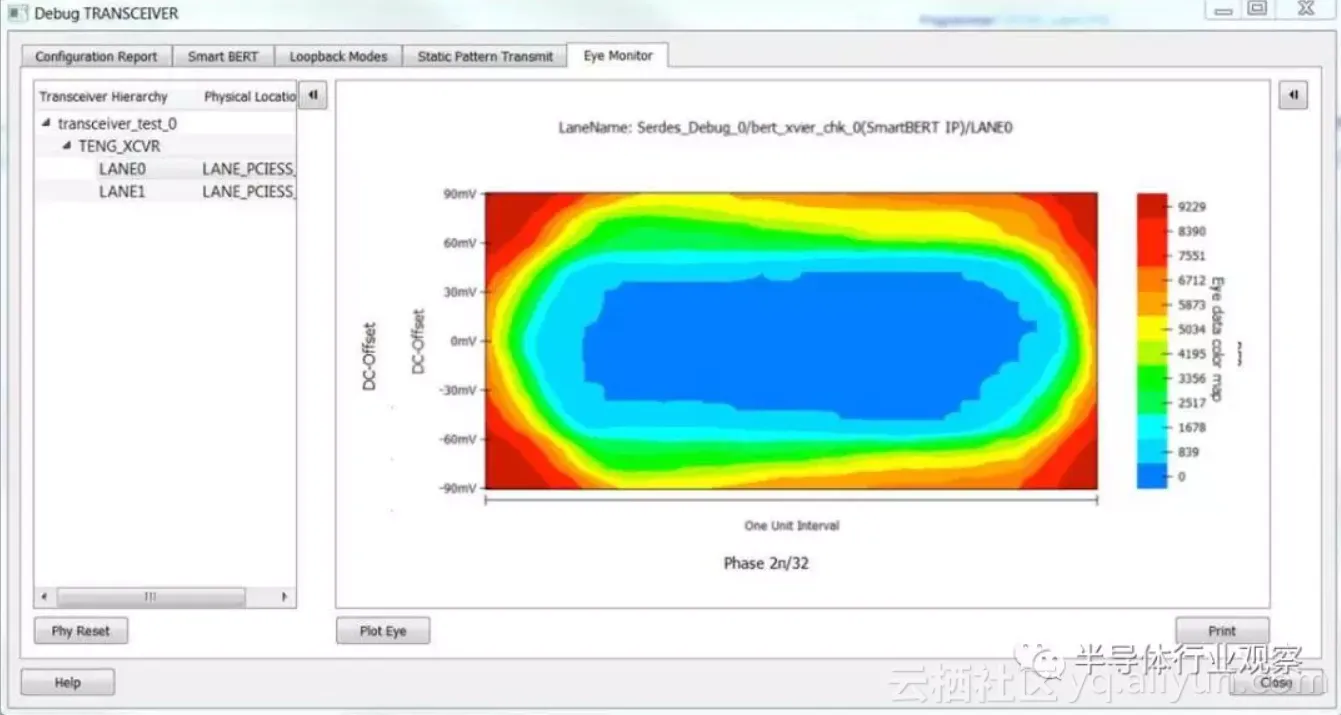The height and width of the screenshot is (715, 1341).
Task: Select LANE1 in the hierarchy tree
Action: (x=122, y=191)
